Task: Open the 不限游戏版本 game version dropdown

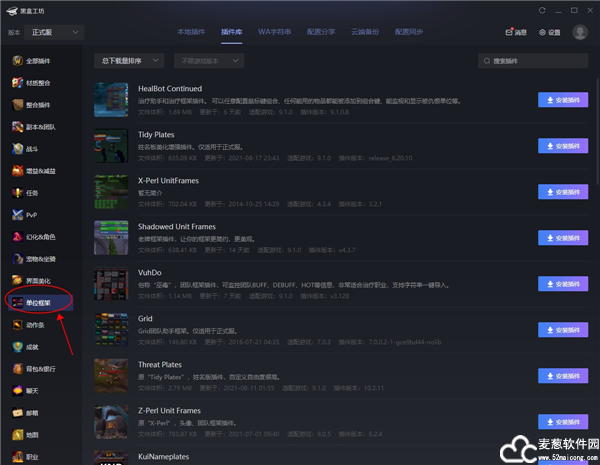Action: click(209, 60)
